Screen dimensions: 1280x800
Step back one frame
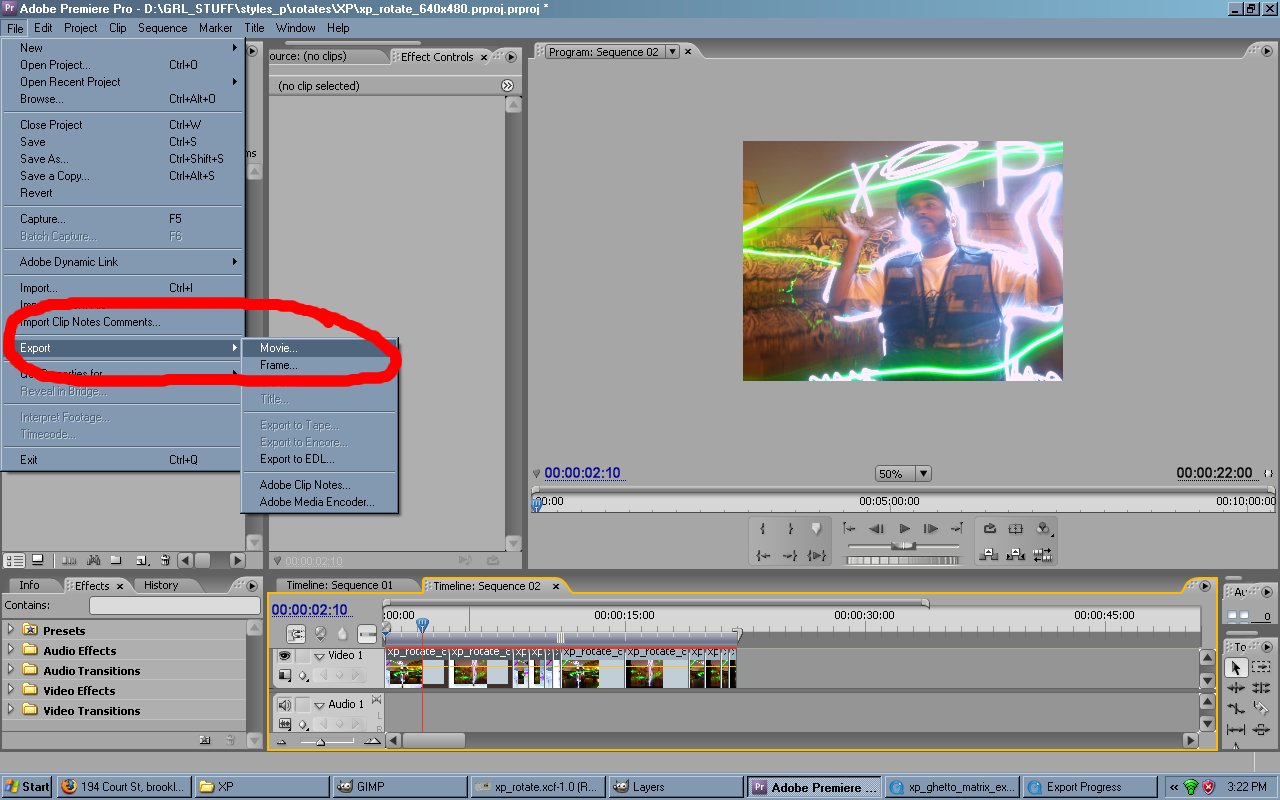[x=876, y=528]
